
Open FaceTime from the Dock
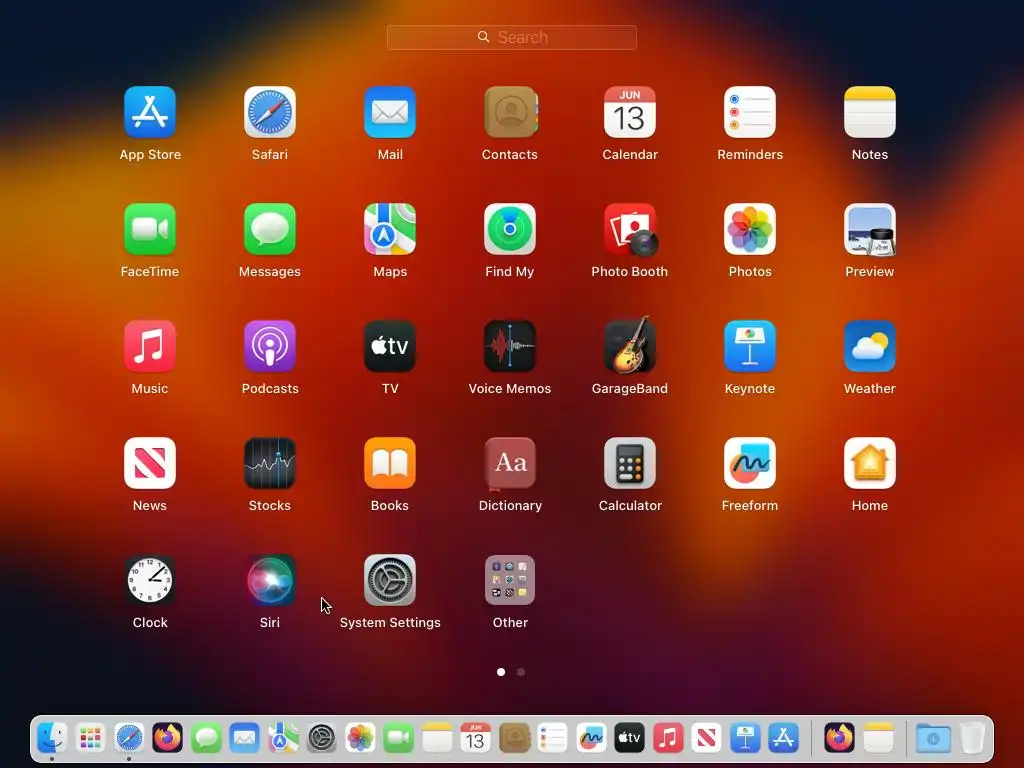[398, 739]
